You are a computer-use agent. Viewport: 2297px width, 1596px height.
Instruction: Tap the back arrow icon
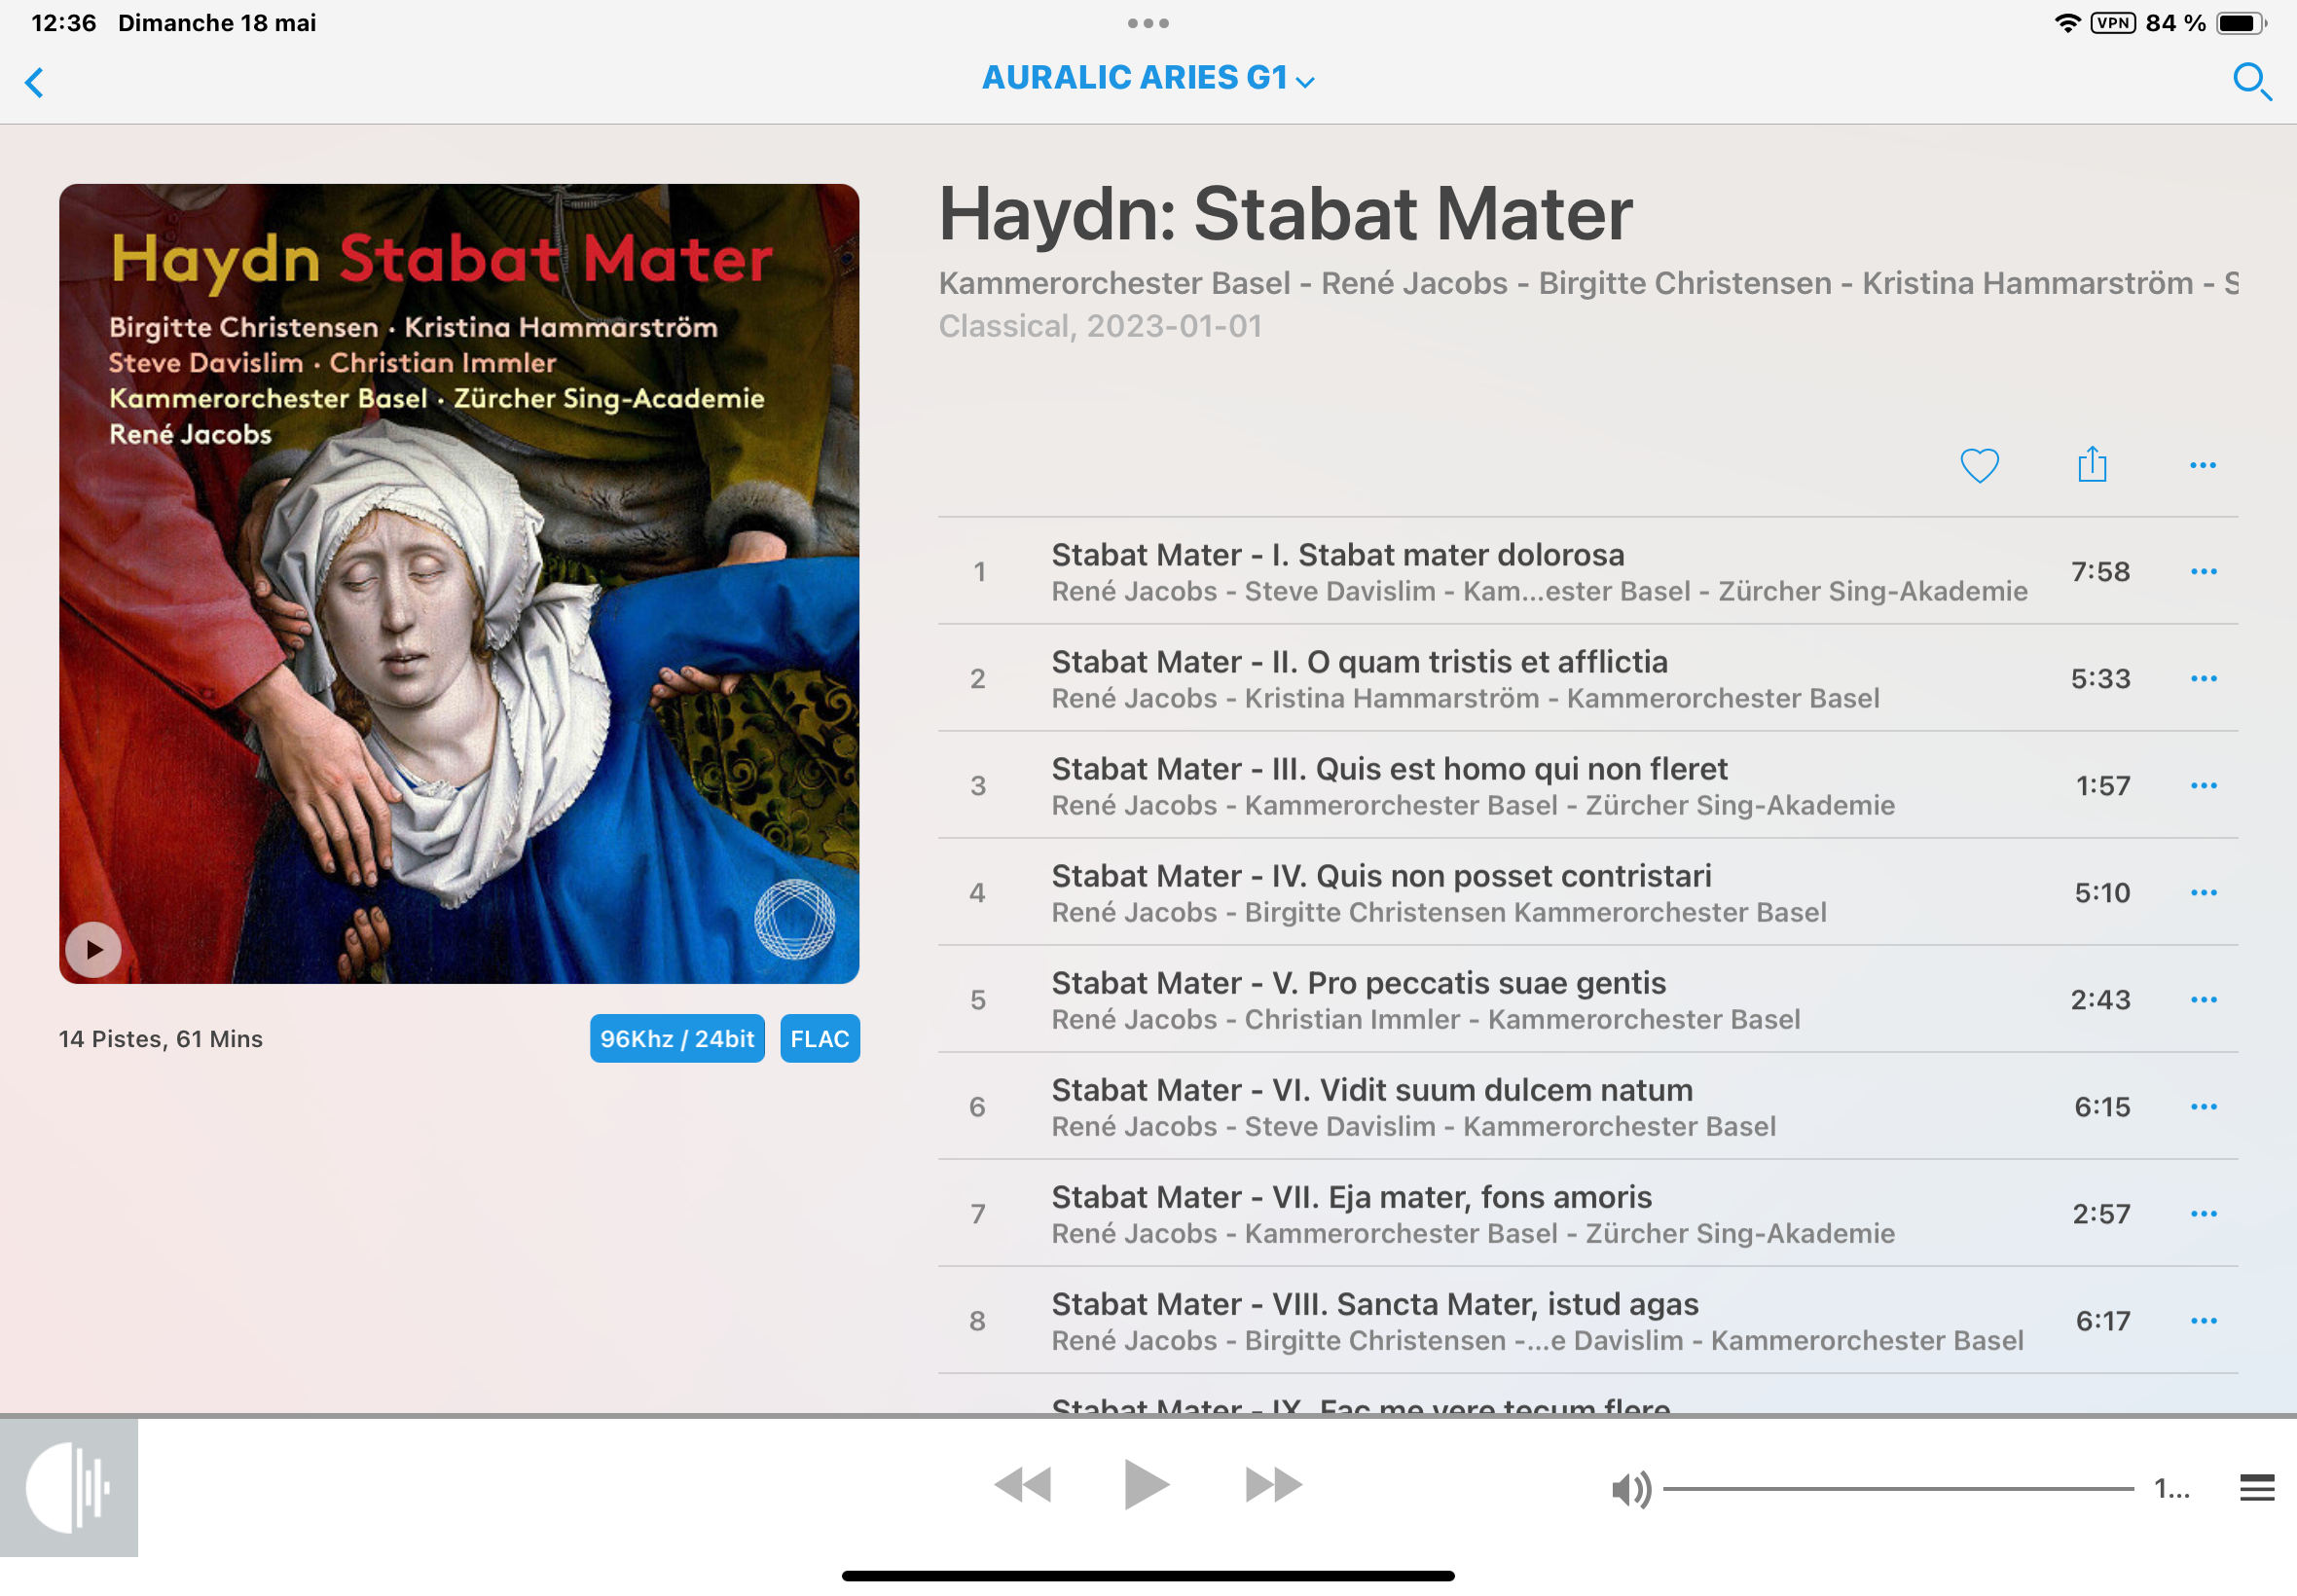click(35, 82)
